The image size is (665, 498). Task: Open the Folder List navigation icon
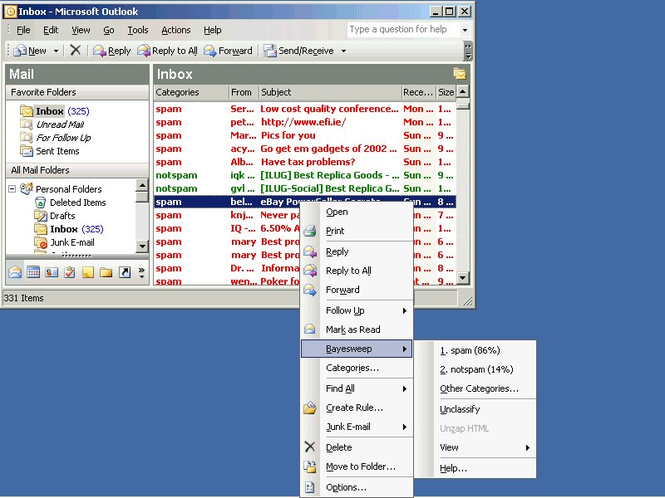(x=106, y=272)
